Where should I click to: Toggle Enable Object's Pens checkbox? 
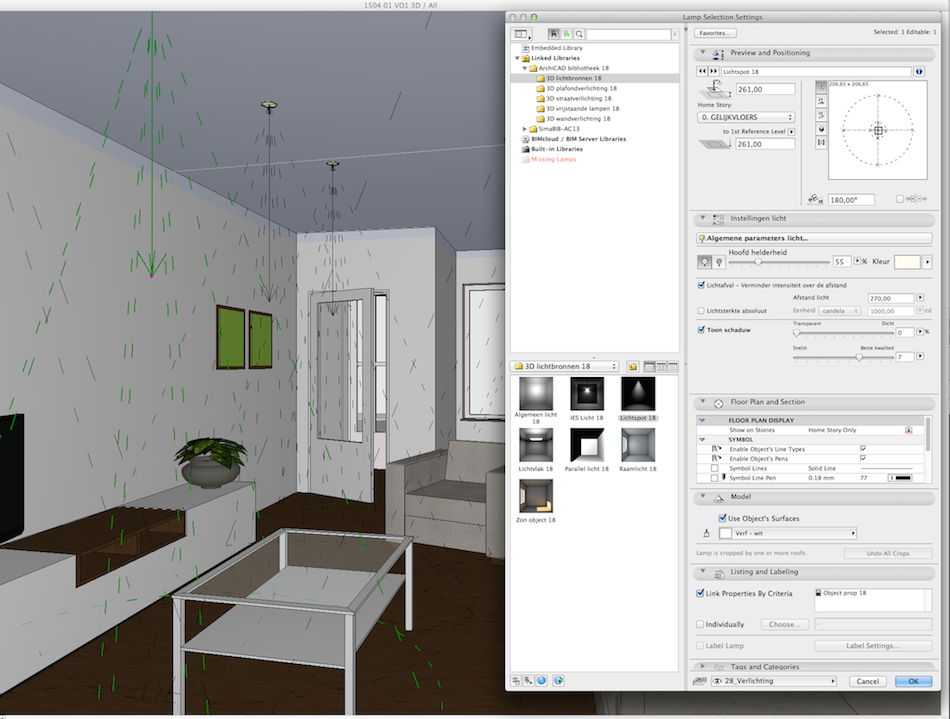[x=863, y=459]
